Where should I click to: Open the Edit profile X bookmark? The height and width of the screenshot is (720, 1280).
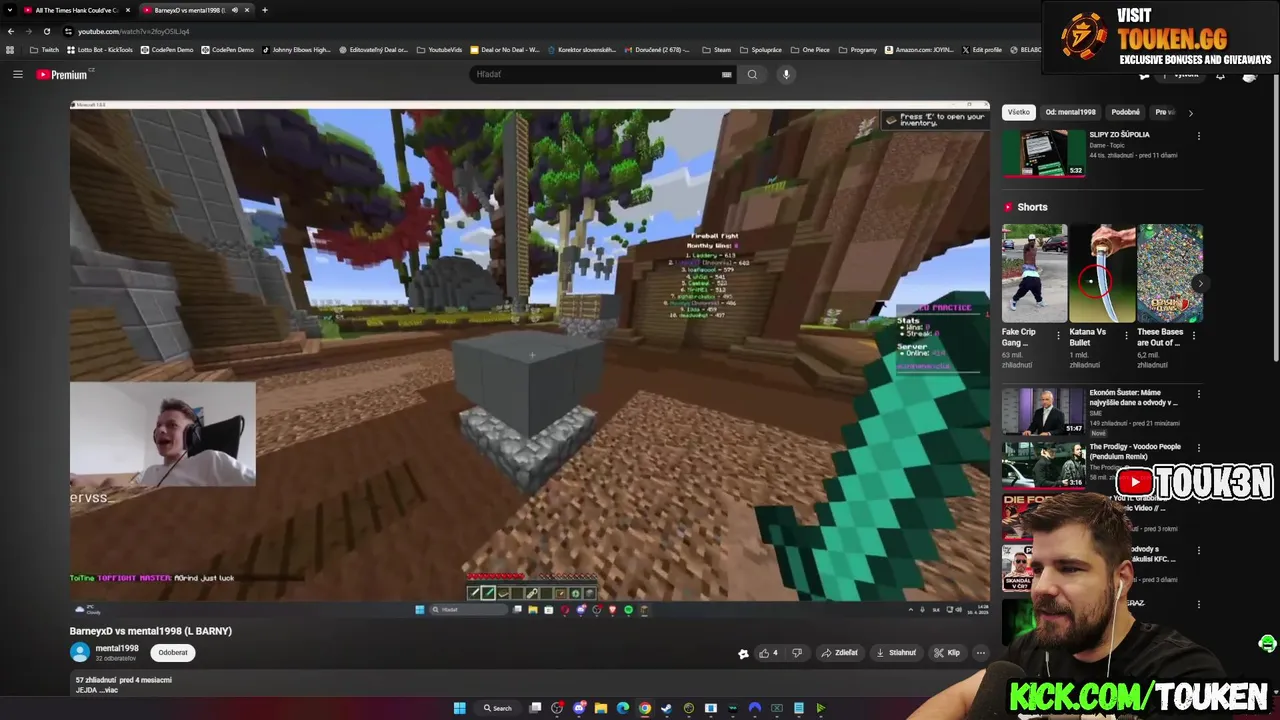tap(982, 49)
